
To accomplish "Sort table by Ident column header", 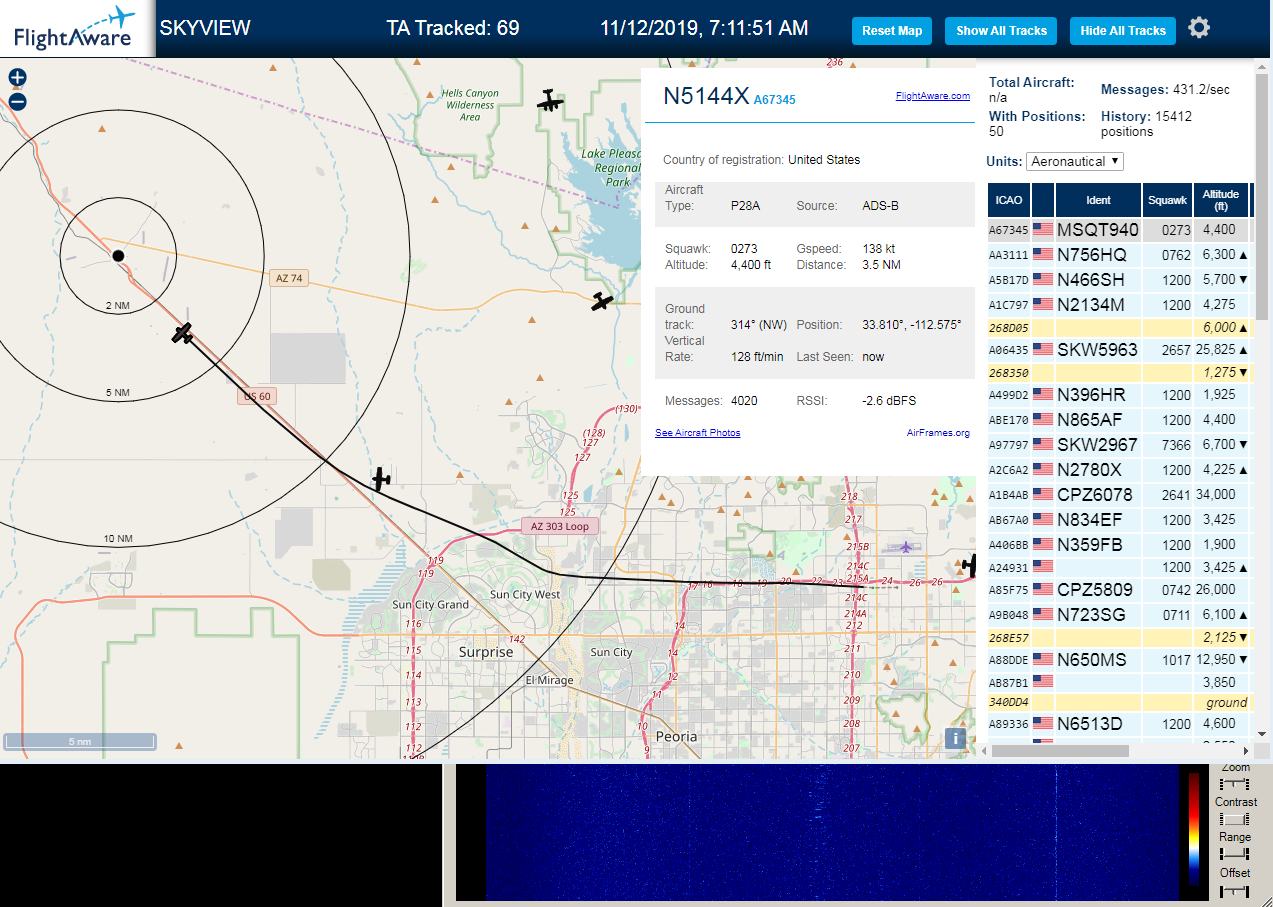I will [x=1097, y=200].
